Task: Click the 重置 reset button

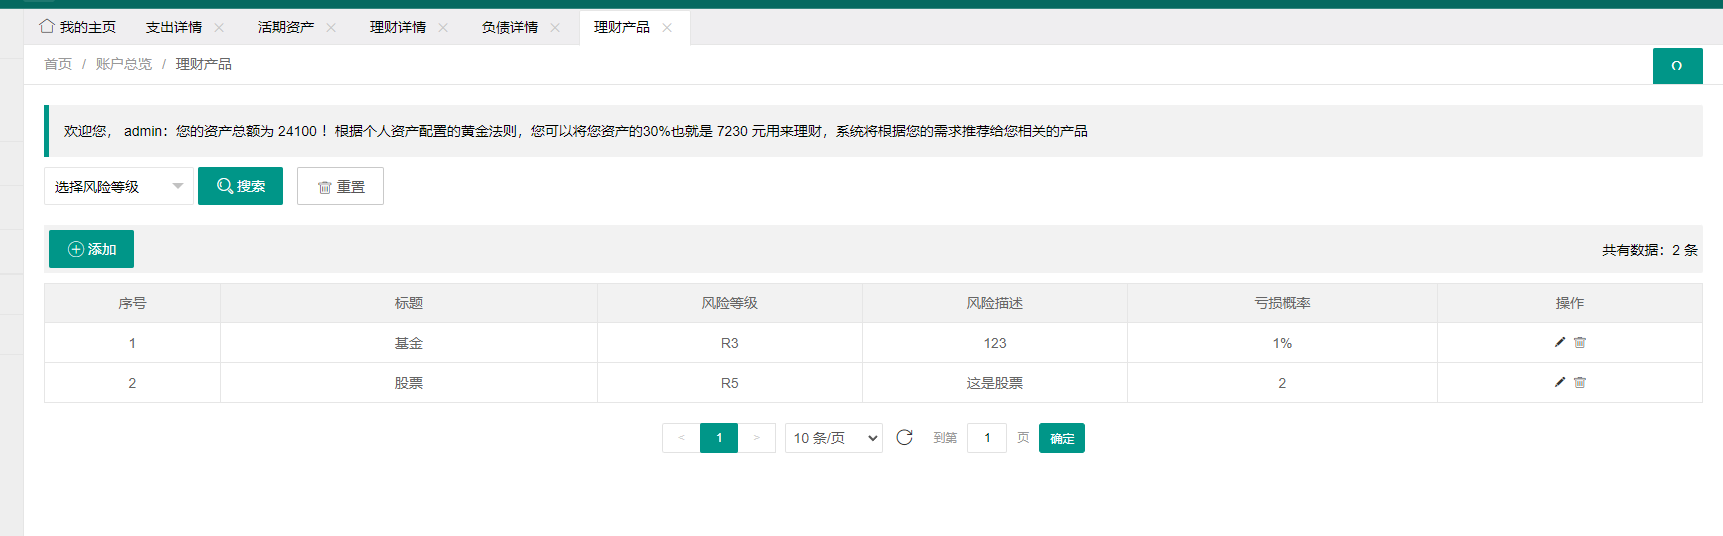Action: point(340,186)
